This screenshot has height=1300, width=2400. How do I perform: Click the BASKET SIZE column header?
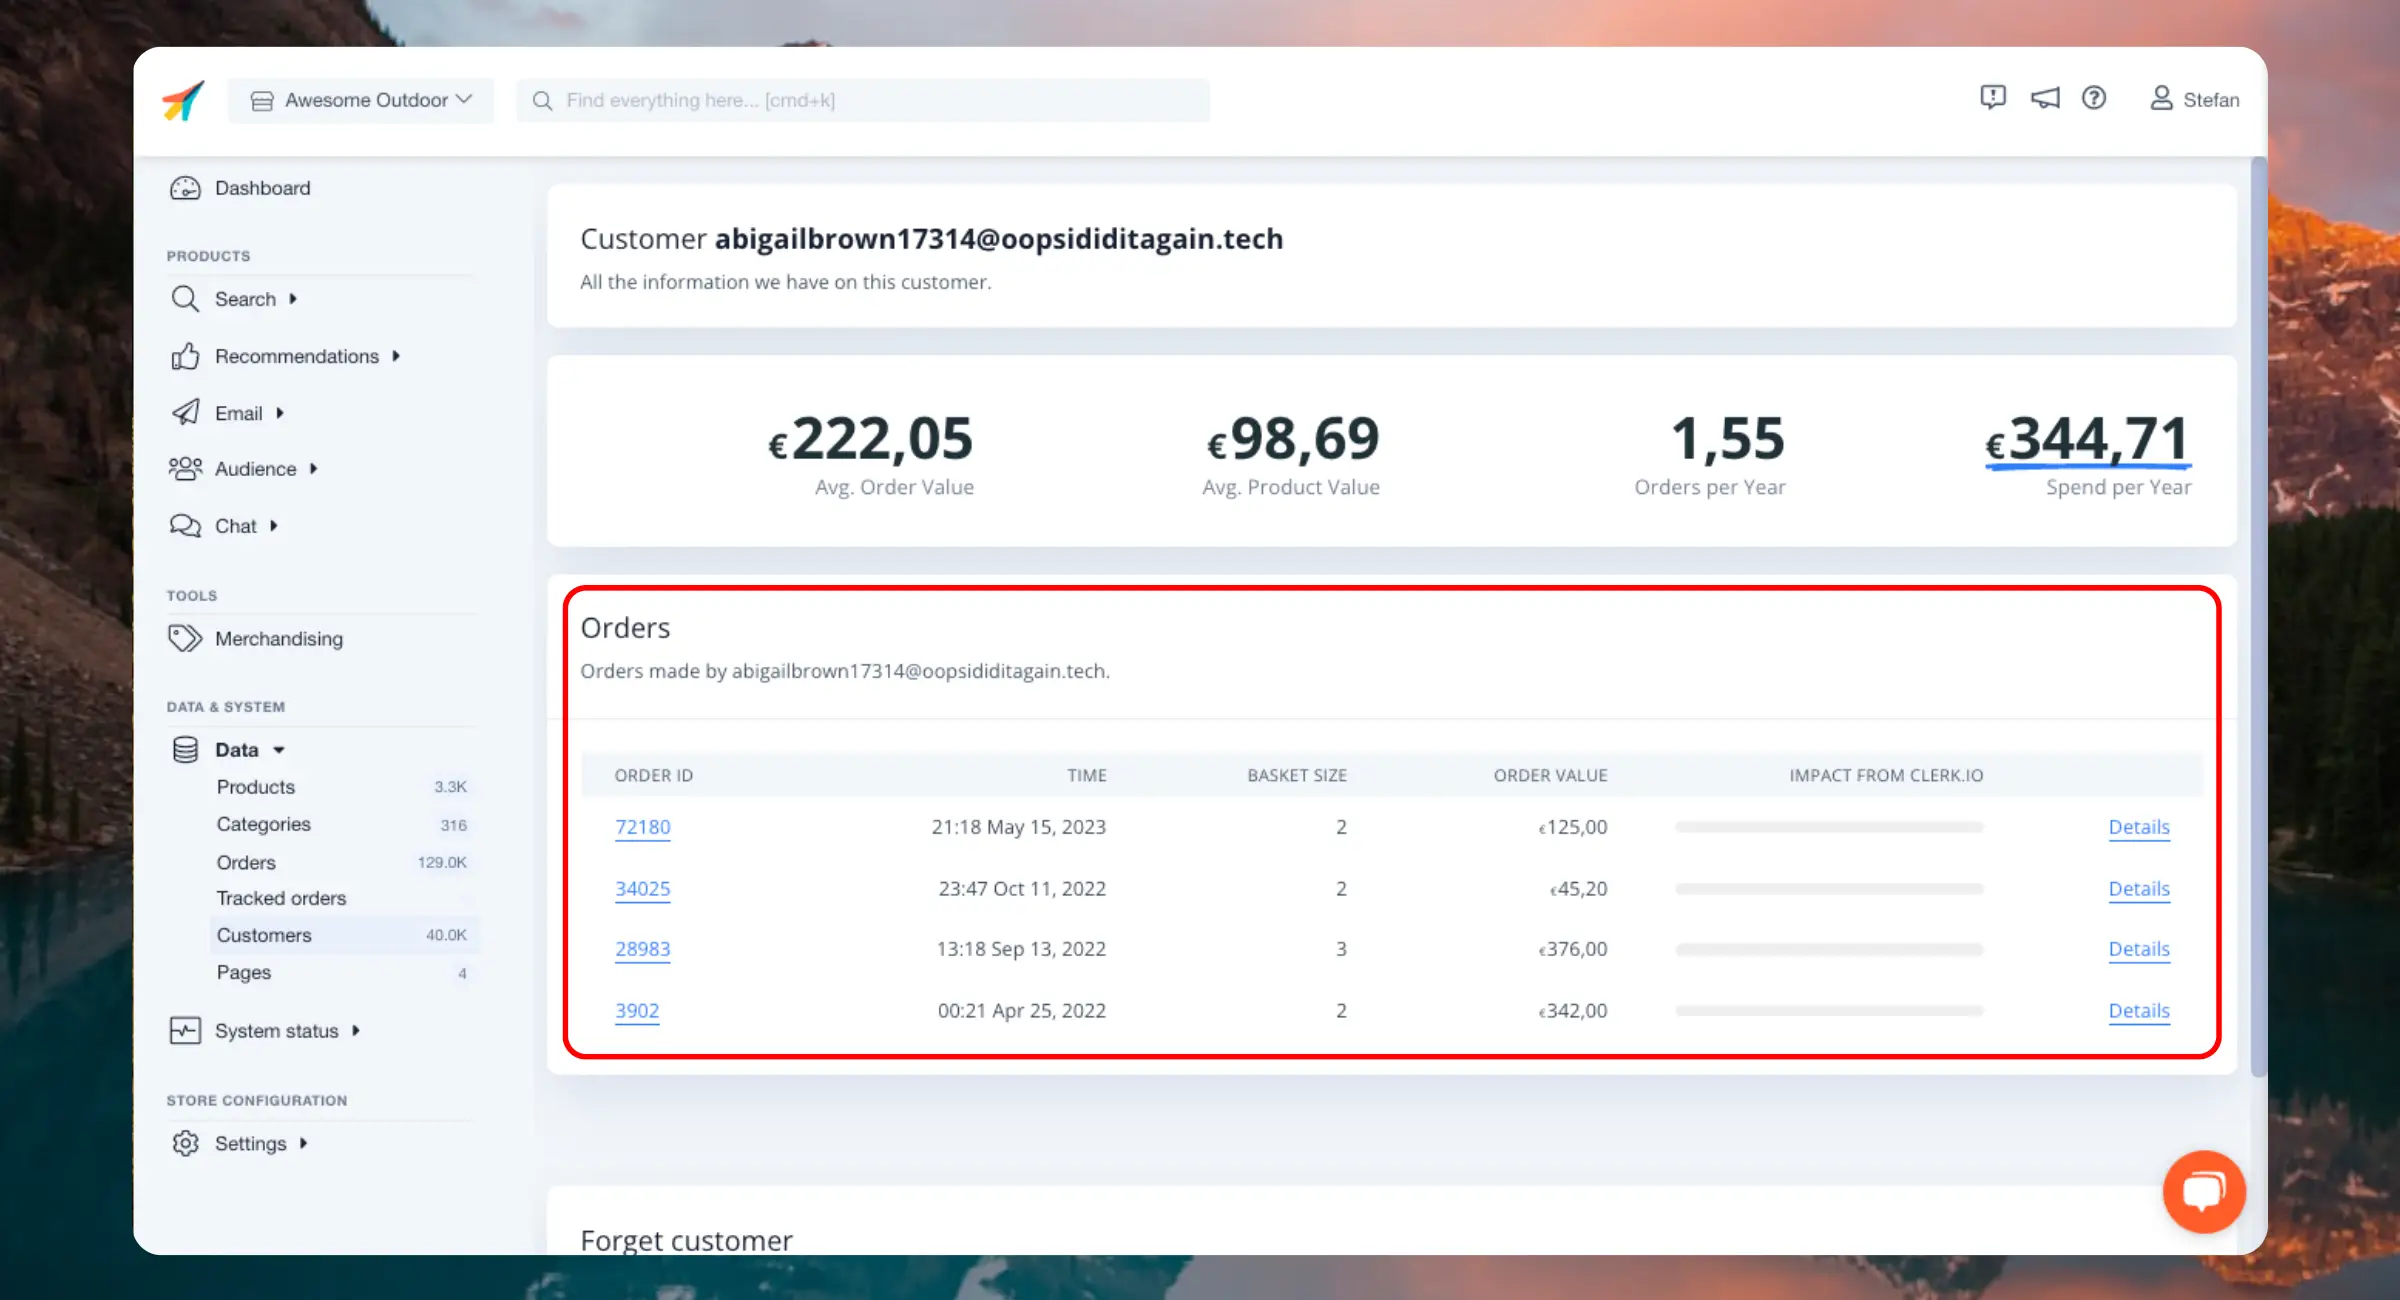click(1297, 775)
